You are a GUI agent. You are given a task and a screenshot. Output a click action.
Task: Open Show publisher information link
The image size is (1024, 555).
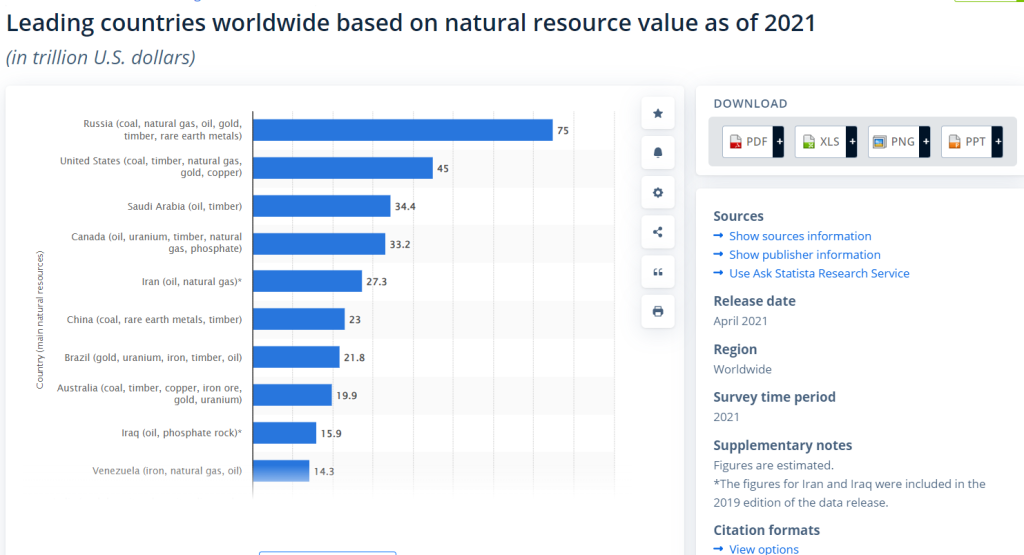[x=804, y=255]
